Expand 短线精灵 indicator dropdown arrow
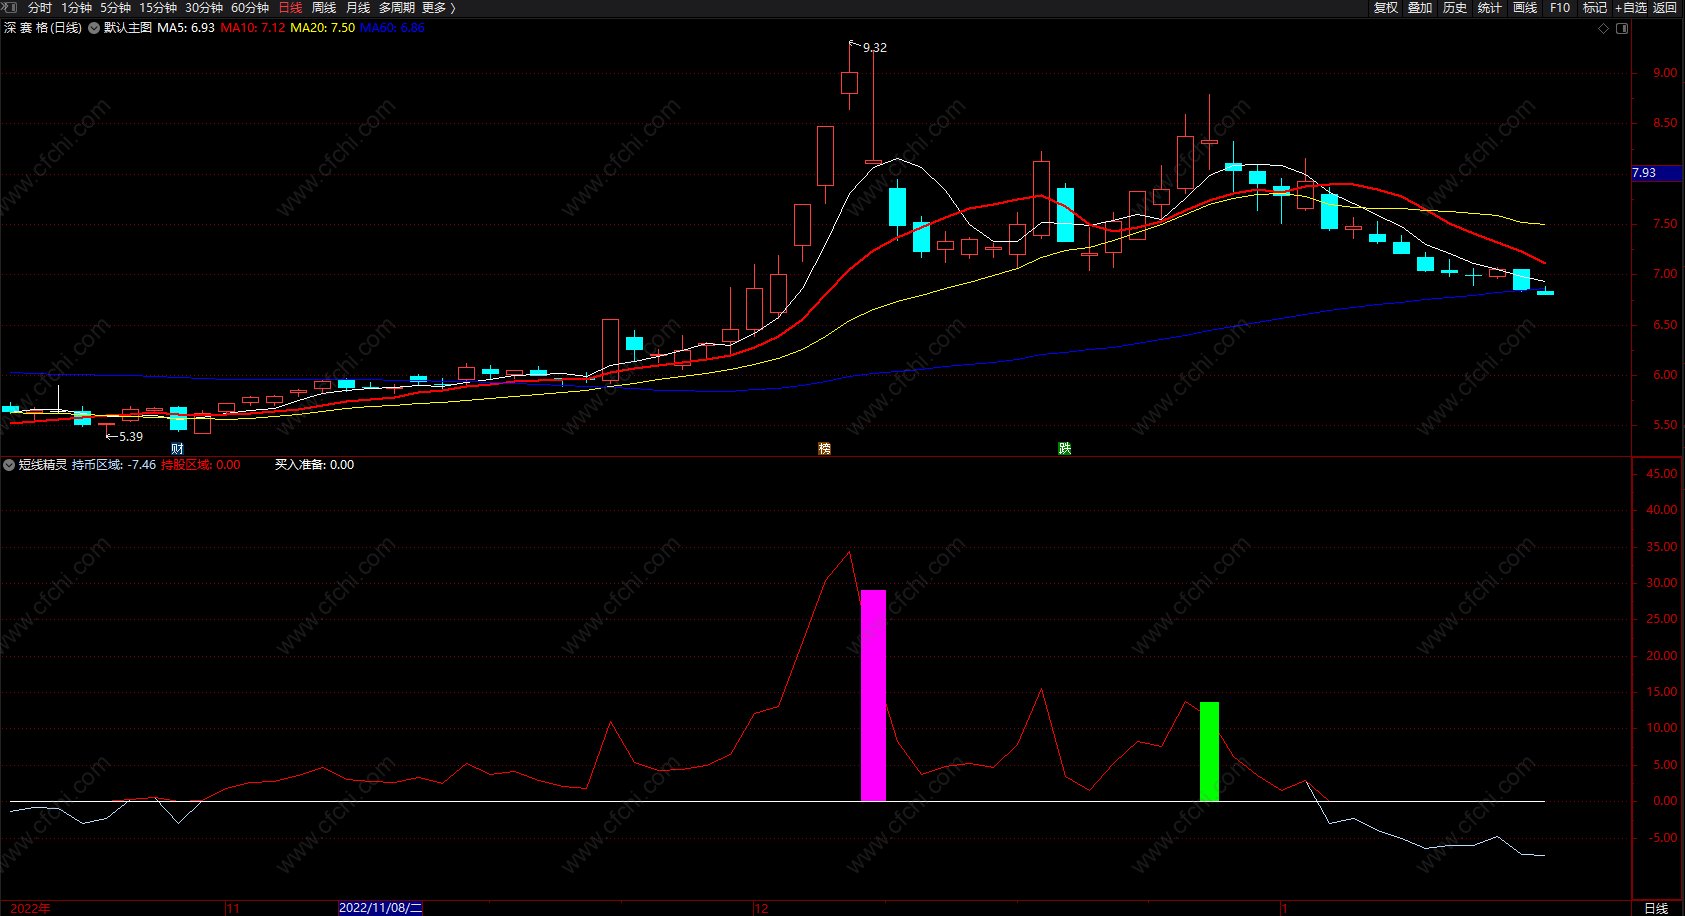The image size is (1685, 916). pos(9,465)
